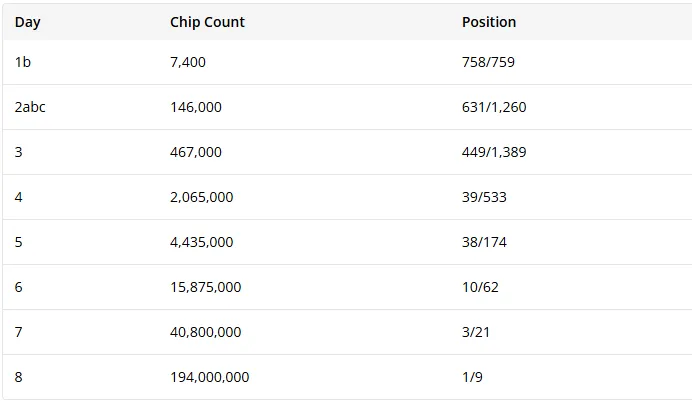Select position value 10/62

480,287
